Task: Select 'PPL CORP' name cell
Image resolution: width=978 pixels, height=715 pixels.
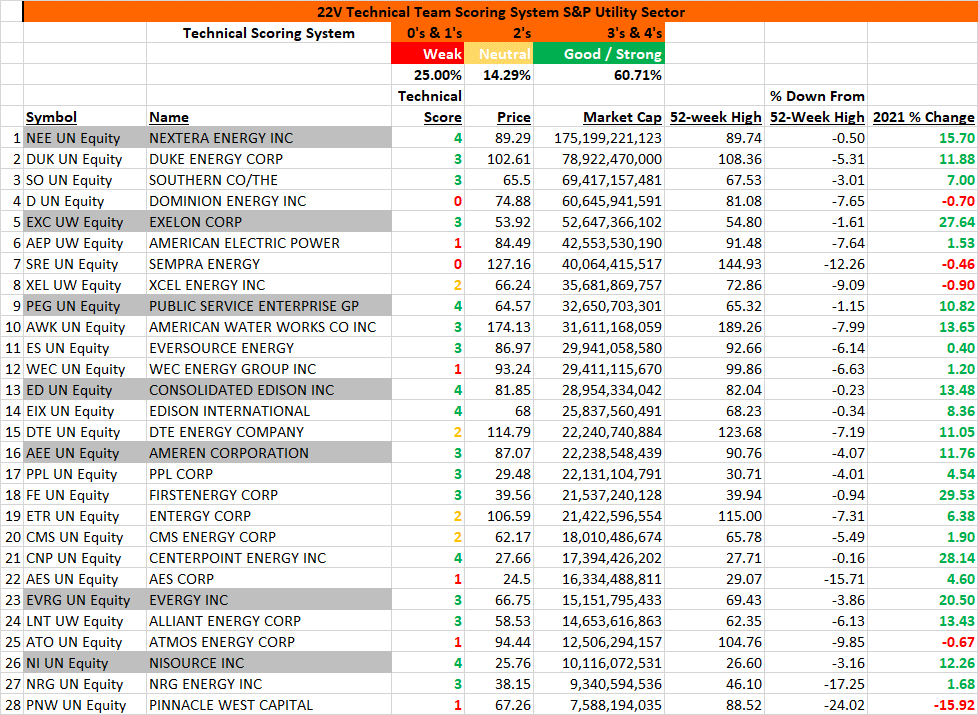Action: point(269,474)
